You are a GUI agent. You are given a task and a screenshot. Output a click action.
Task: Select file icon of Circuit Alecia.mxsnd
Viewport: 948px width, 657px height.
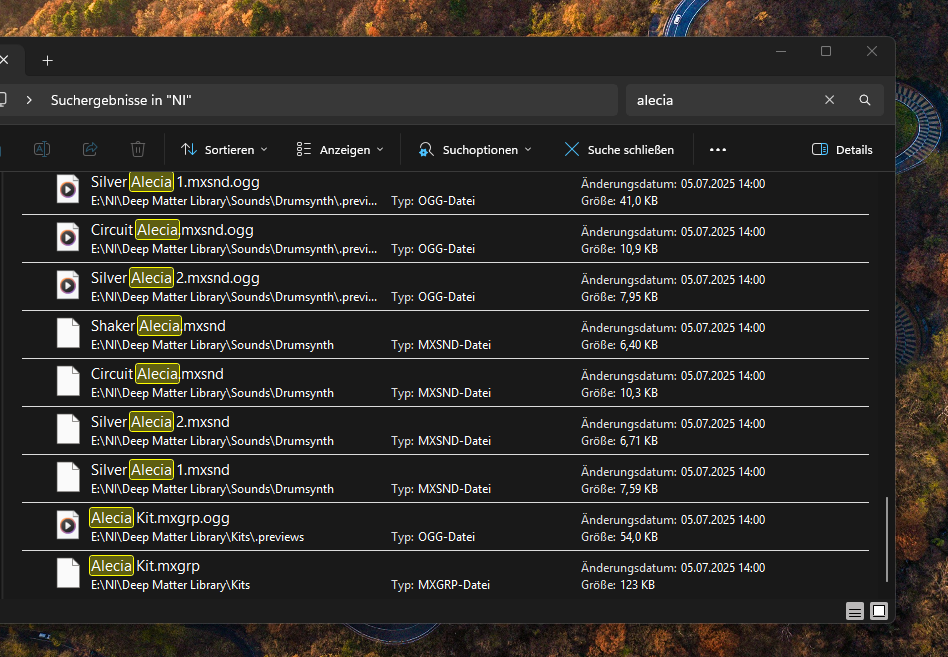point(68,381)
